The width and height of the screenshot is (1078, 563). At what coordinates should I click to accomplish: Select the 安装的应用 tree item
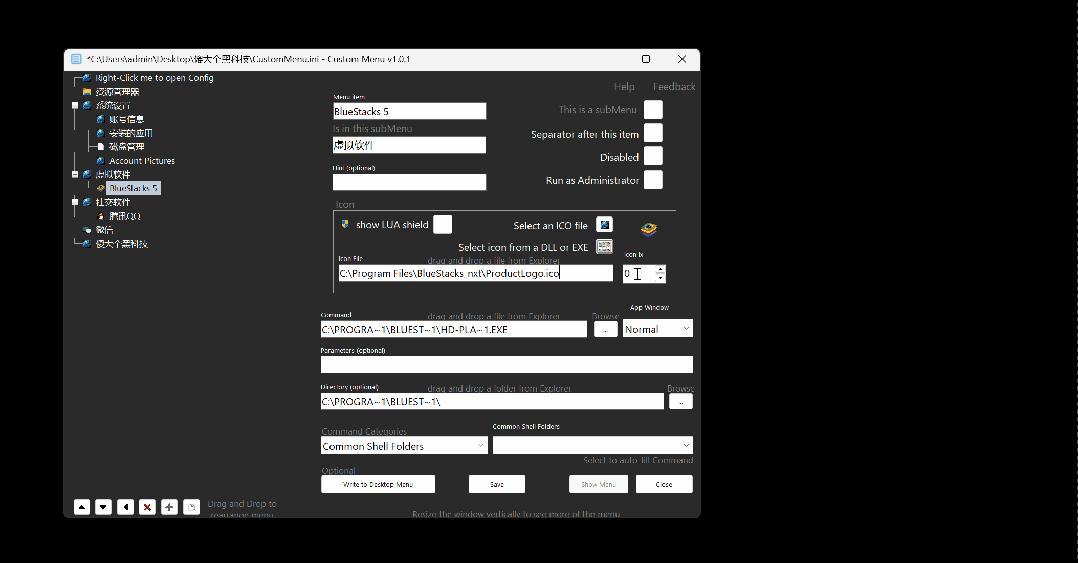tap(131, 133)
